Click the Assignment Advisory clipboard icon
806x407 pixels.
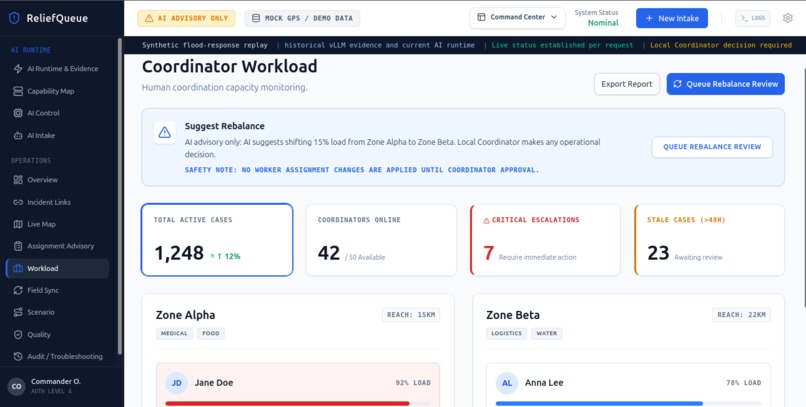18,246
